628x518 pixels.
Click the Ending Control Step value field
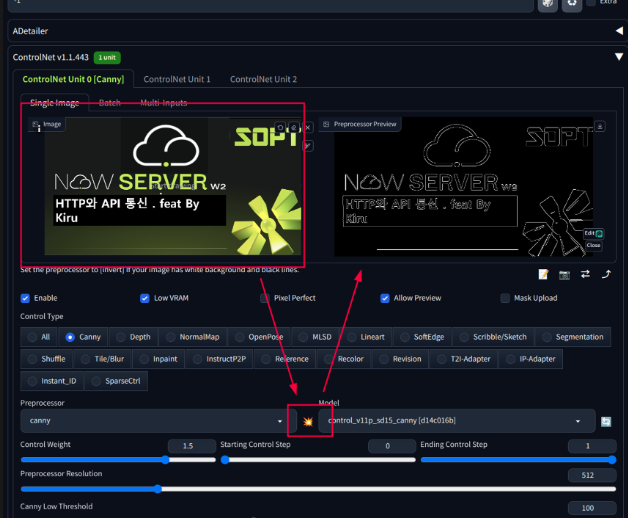(592, 446)
